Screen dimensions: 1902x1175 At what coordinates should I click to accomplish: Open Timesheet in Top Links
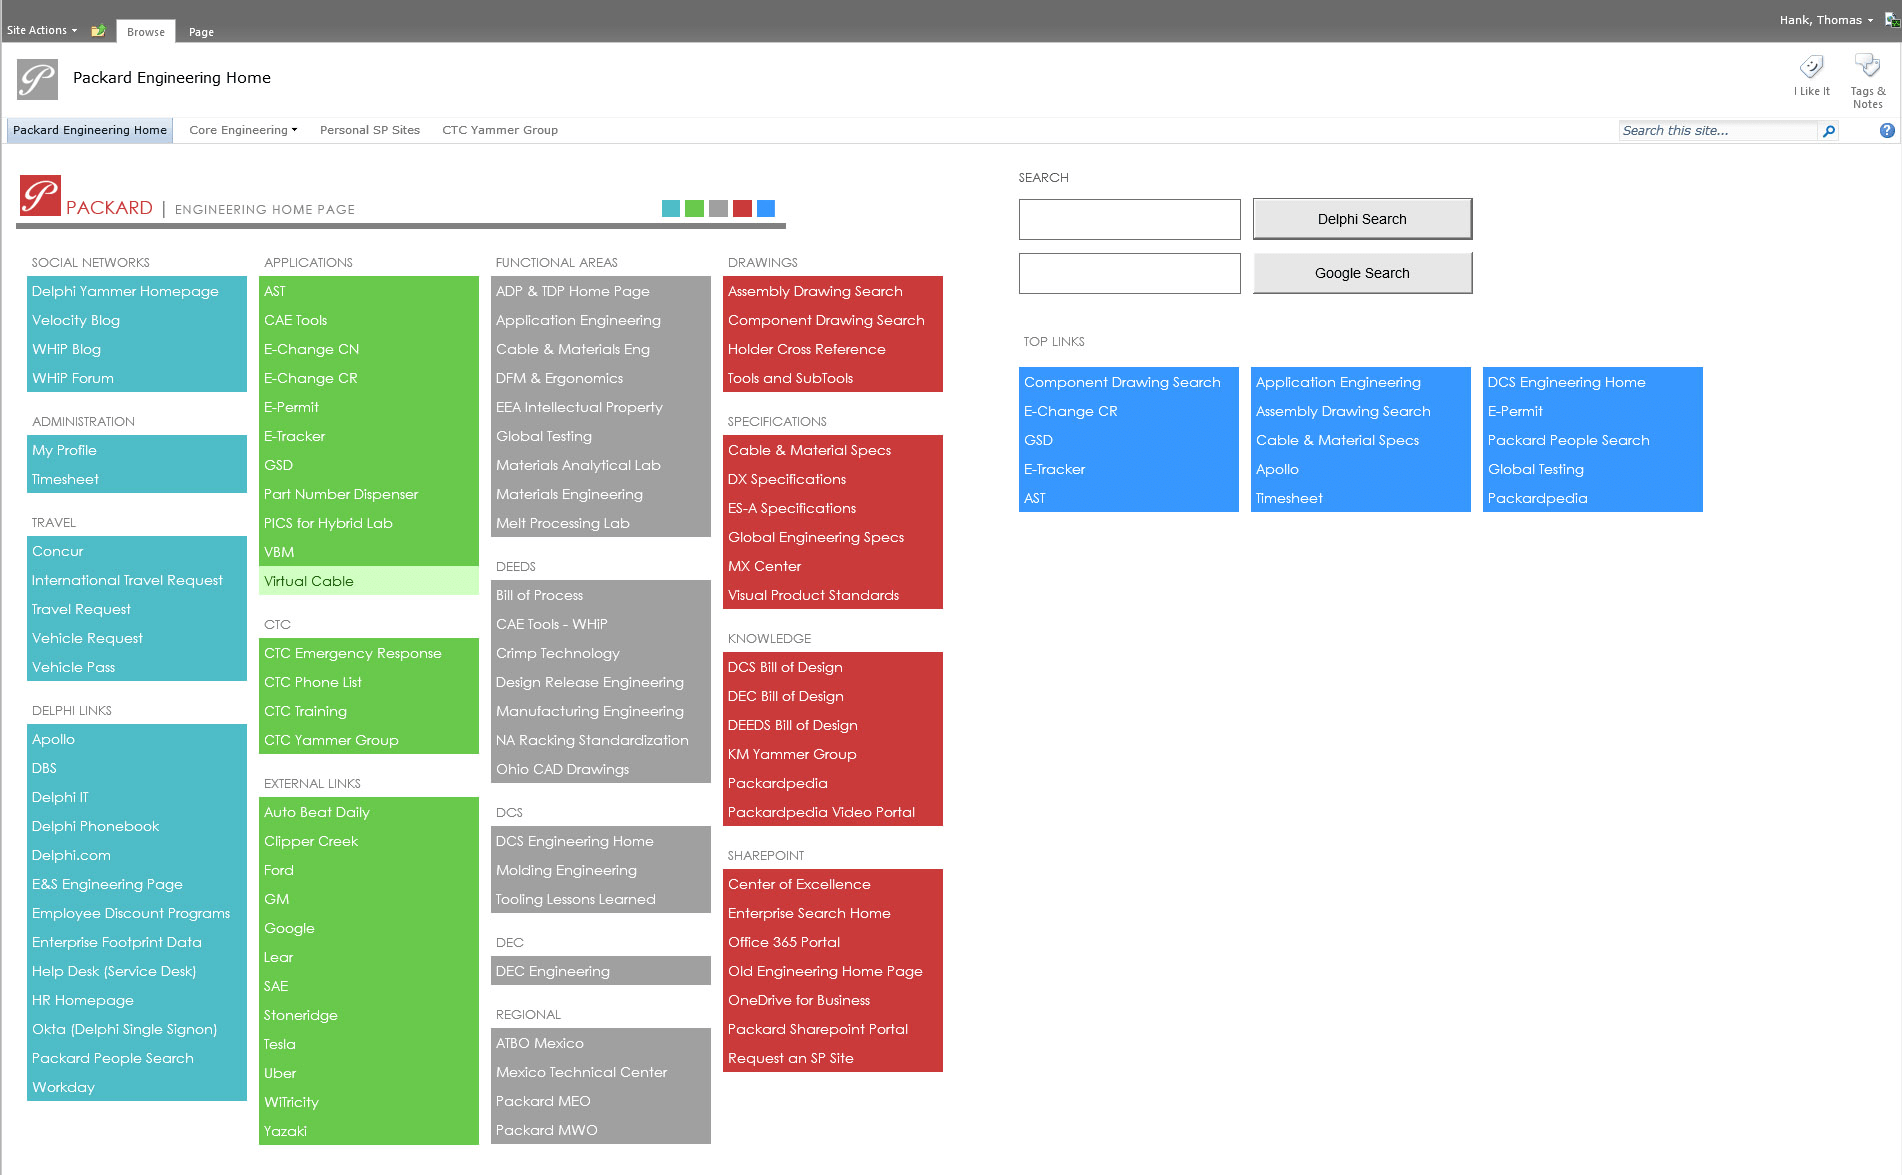click(1289, 498)
